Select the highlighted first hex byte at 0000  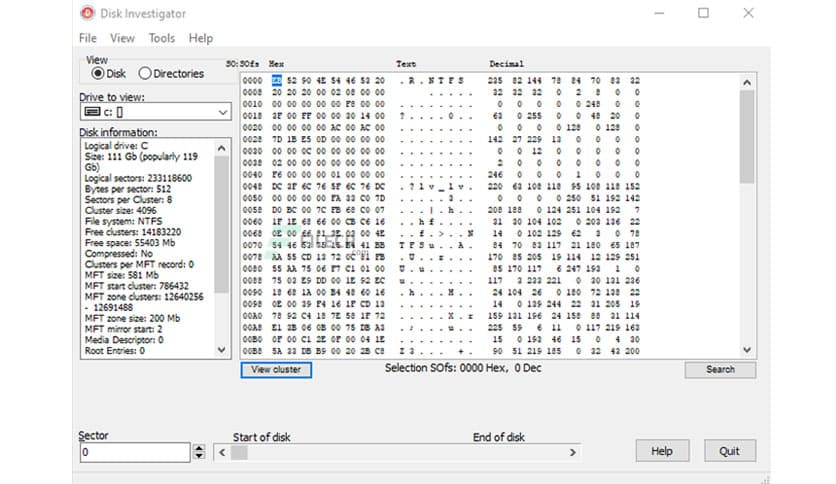coord(277,80)
